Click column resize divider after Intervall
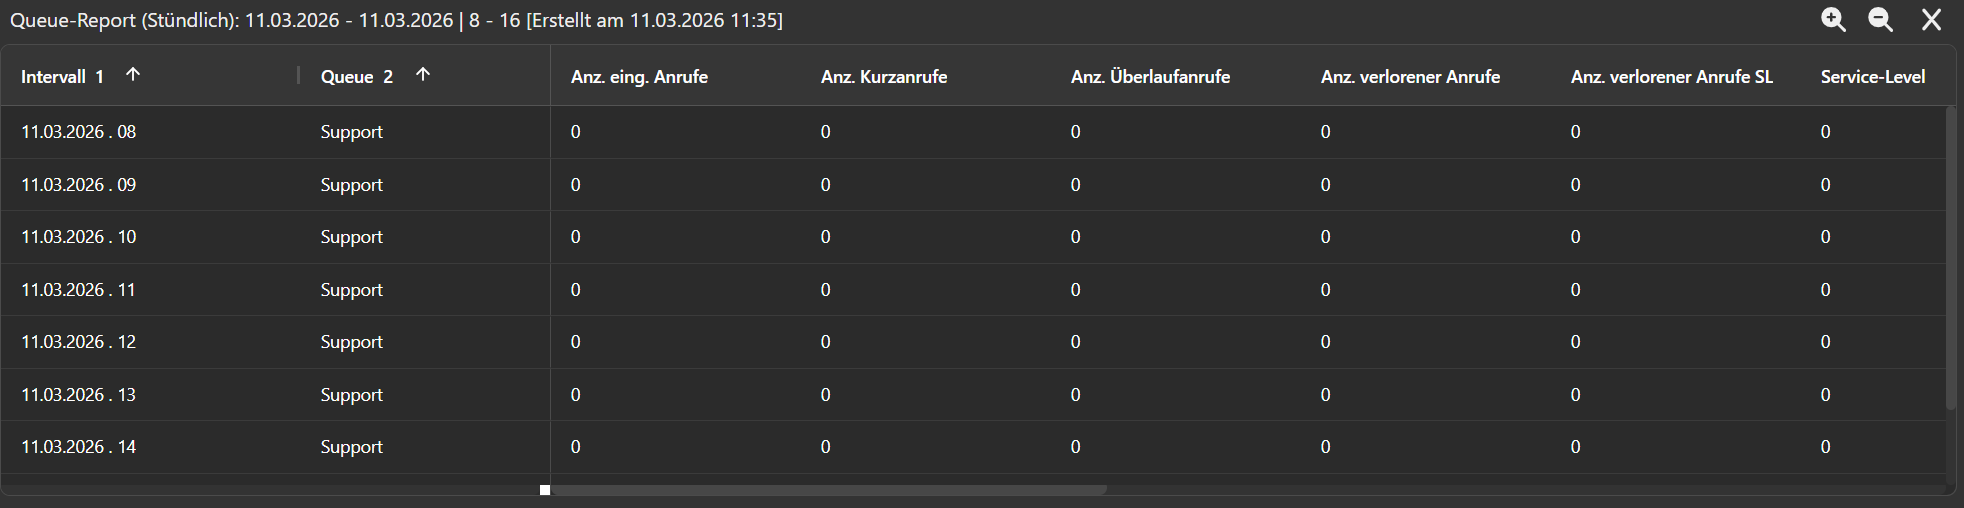Image resolution: width=1964 pixels, height=508 pixels. pos(299,76)
